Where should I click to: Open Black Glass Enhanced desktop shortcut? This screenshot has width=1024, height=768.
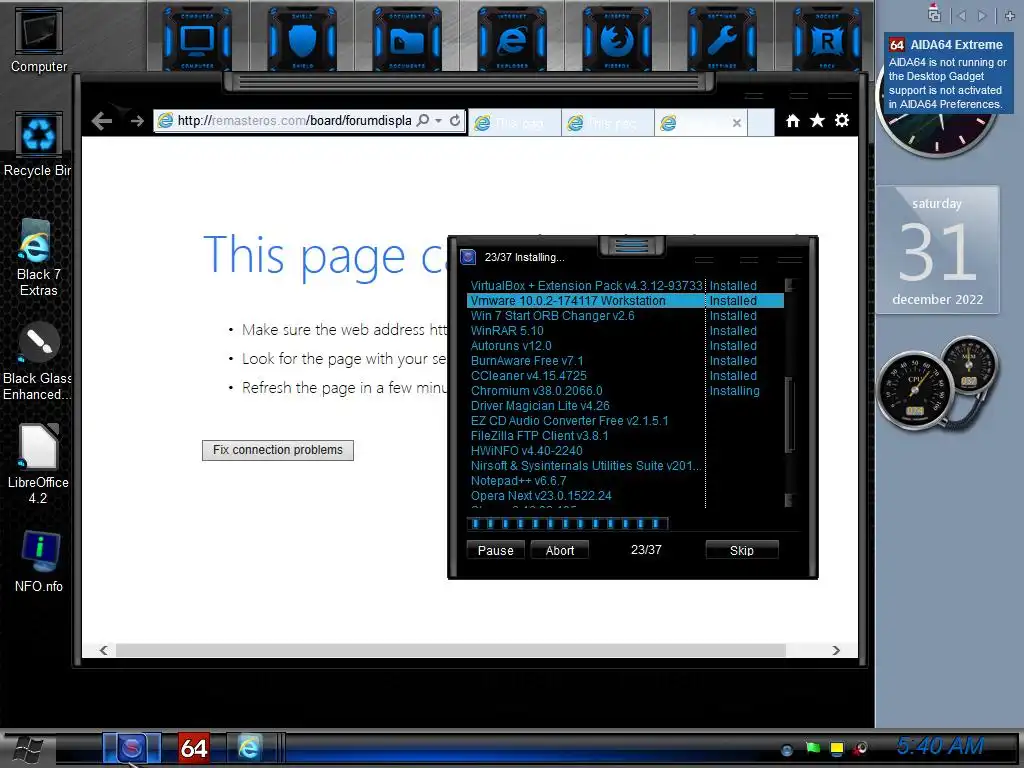tap(38, 362)
